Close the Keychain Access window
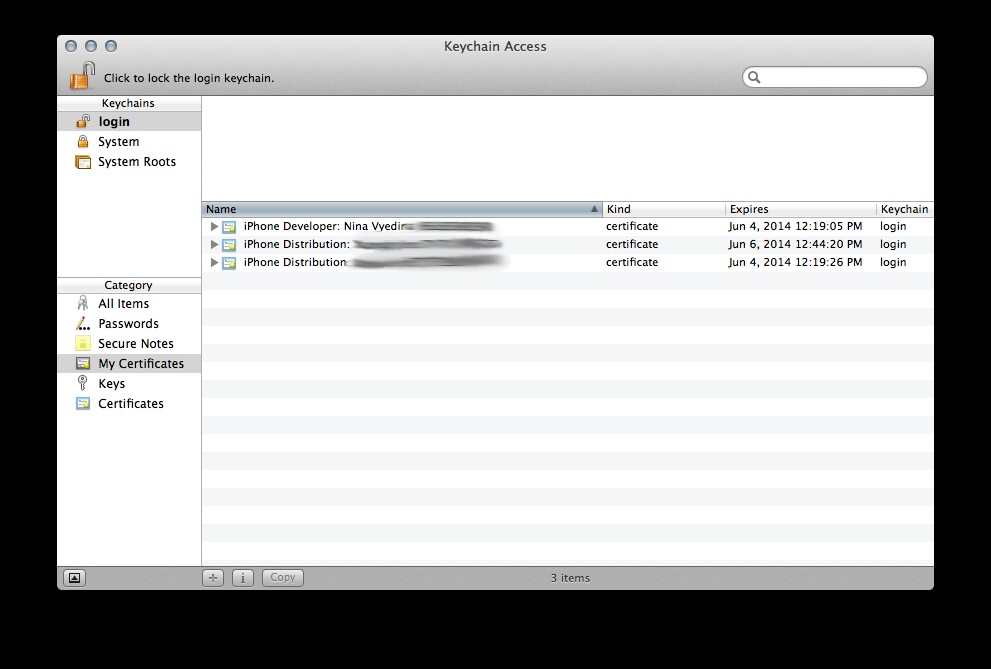This screenshot has width=991, height=669. 71,46
